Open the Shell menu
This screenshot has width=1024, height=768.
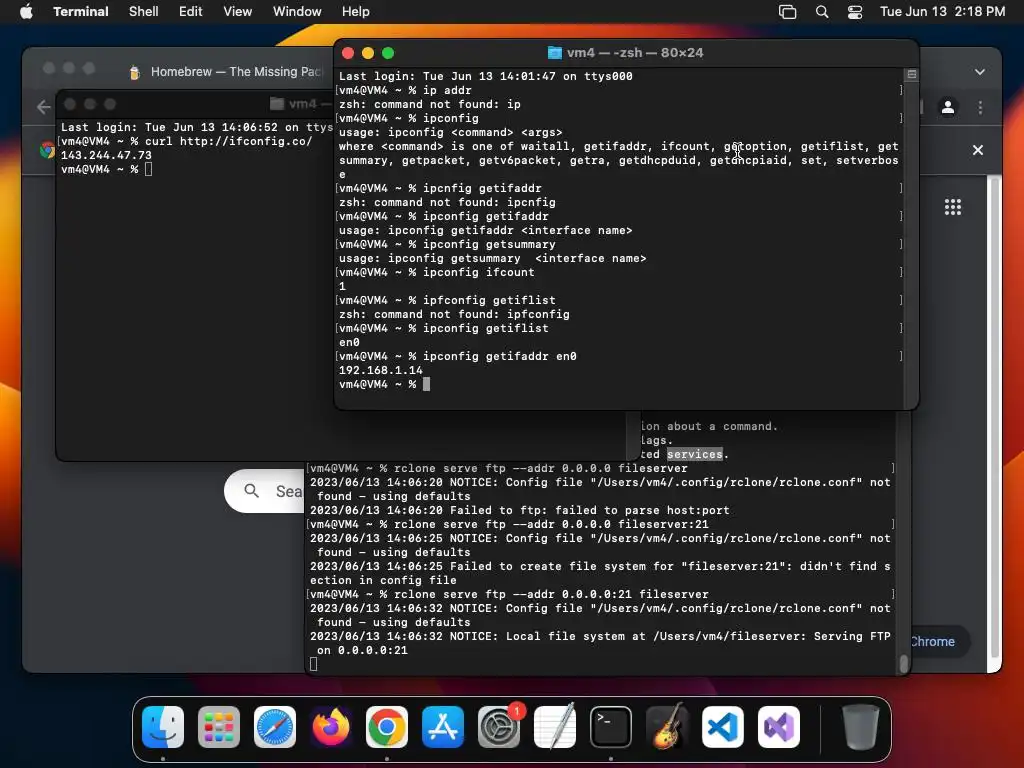pyautogui.click(x=144, y=12)
